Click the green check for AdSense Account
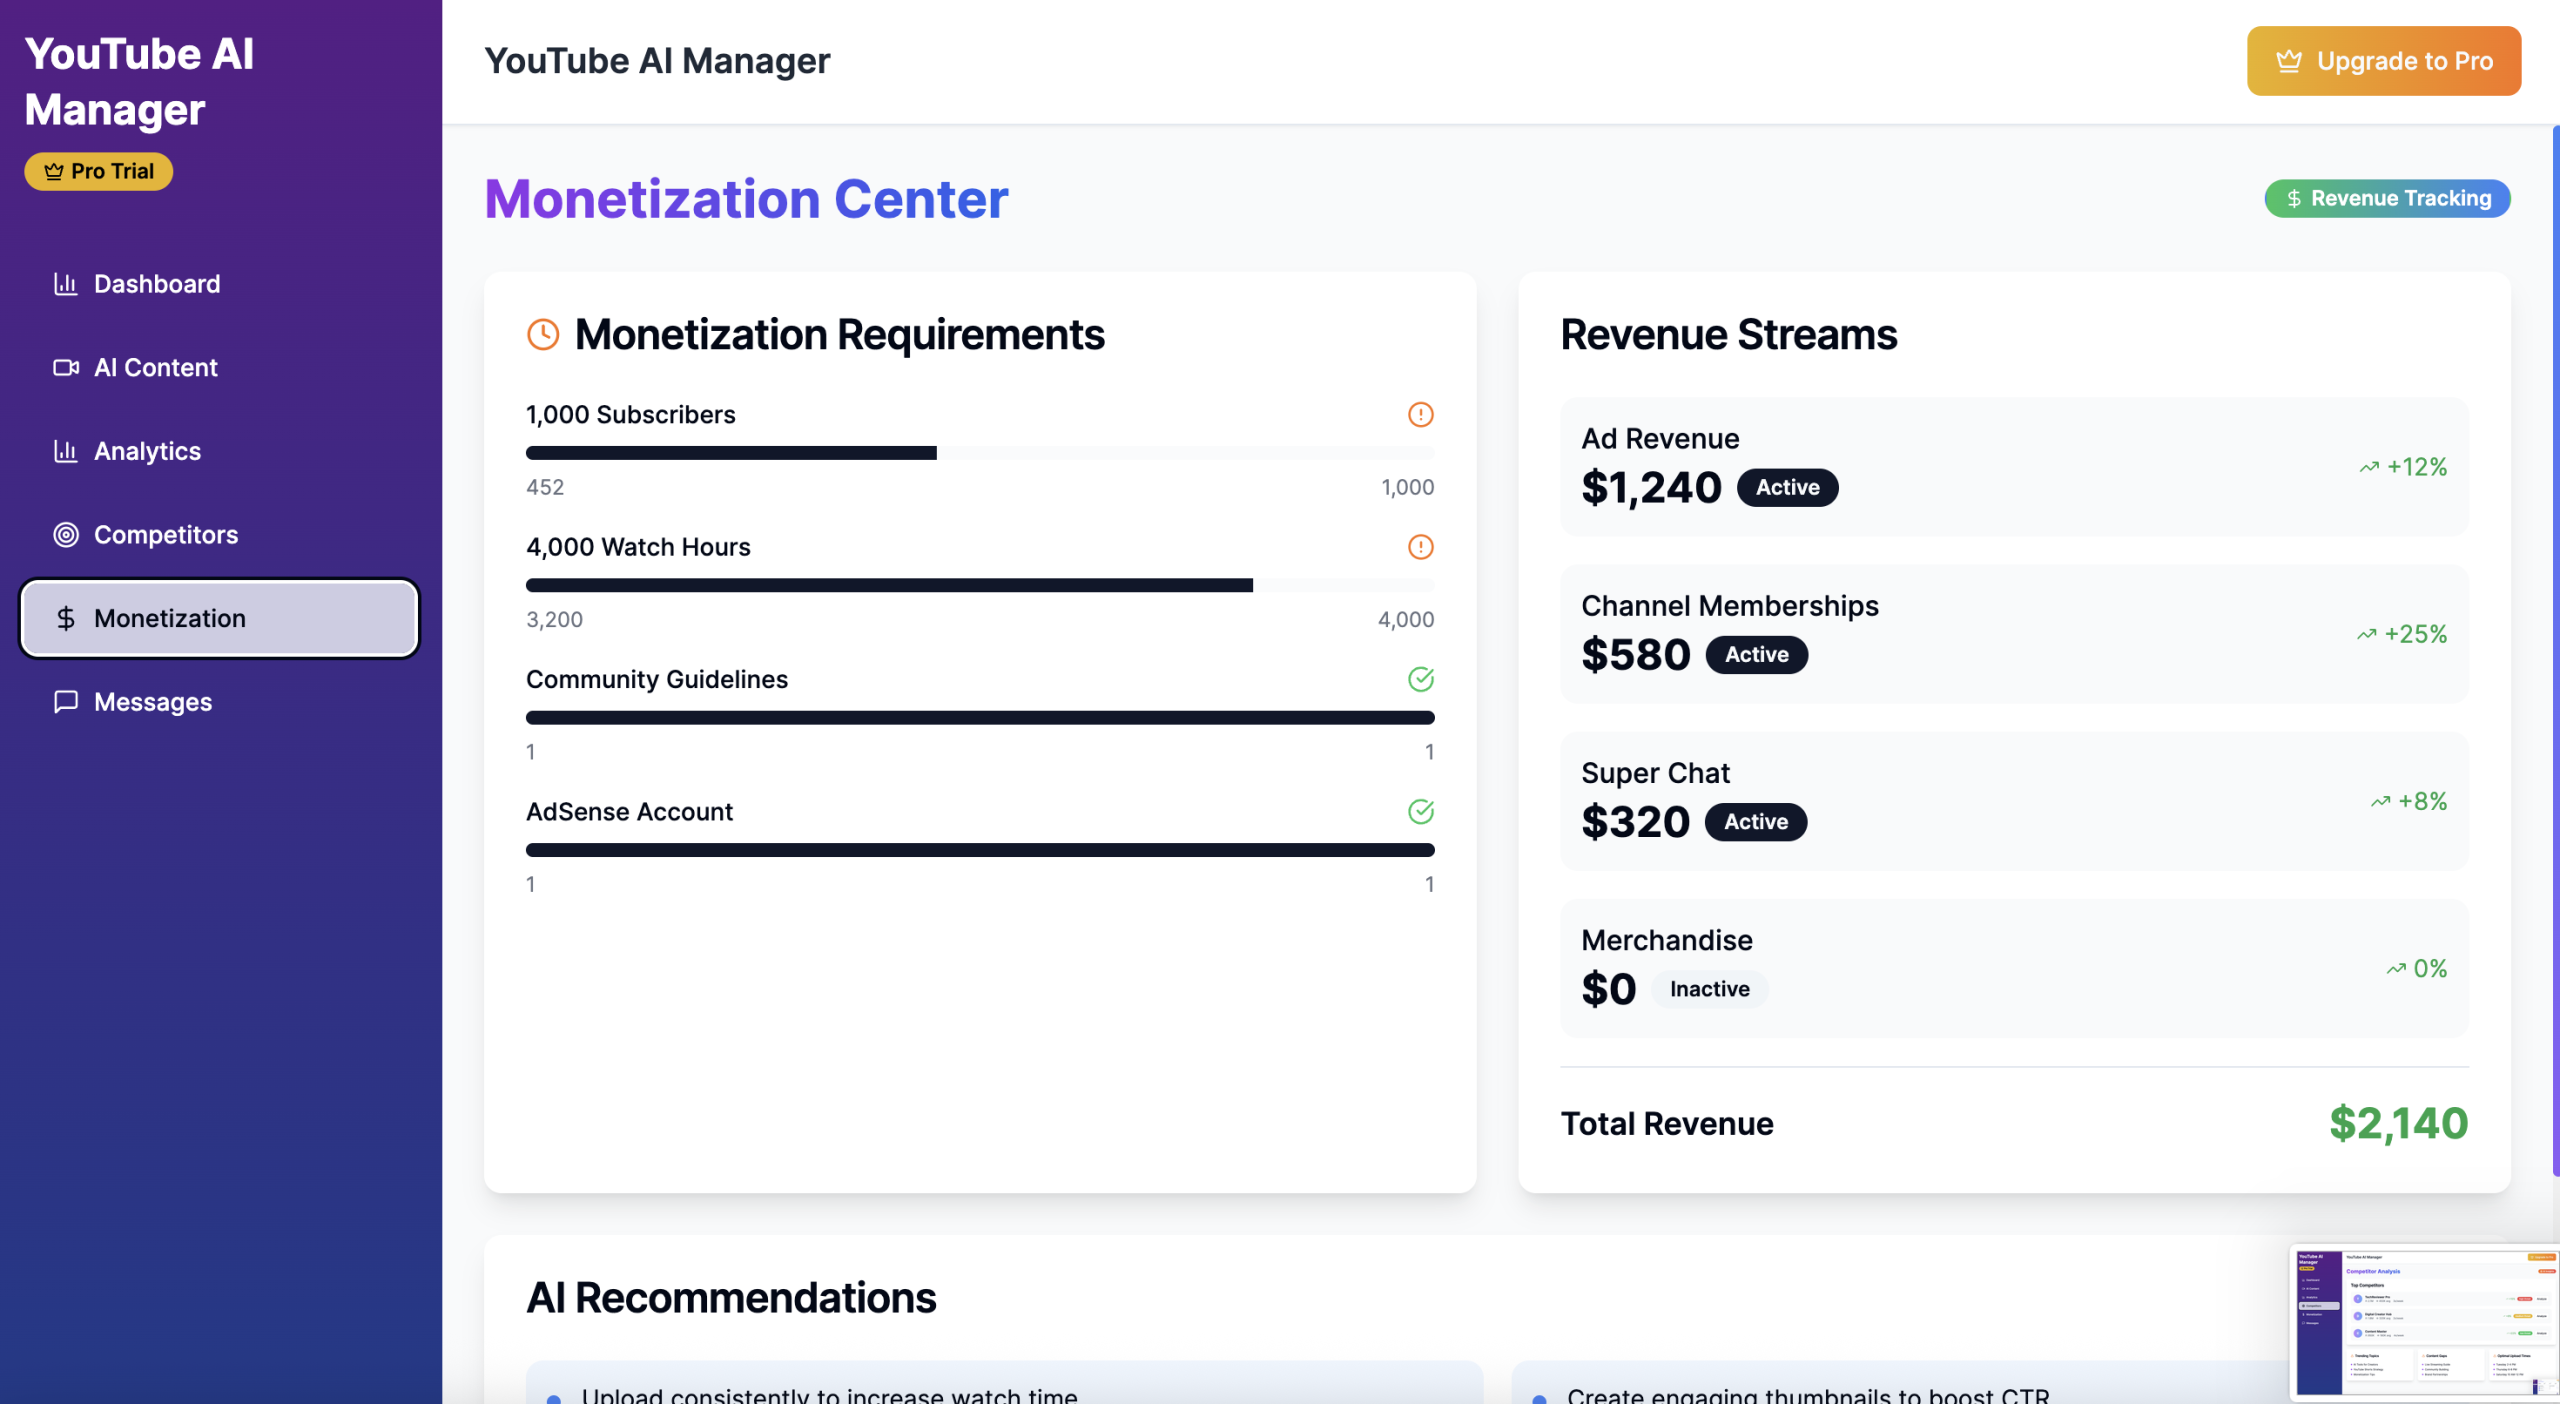Screen dimensions: 2560x1404 tap(1421, 811)
